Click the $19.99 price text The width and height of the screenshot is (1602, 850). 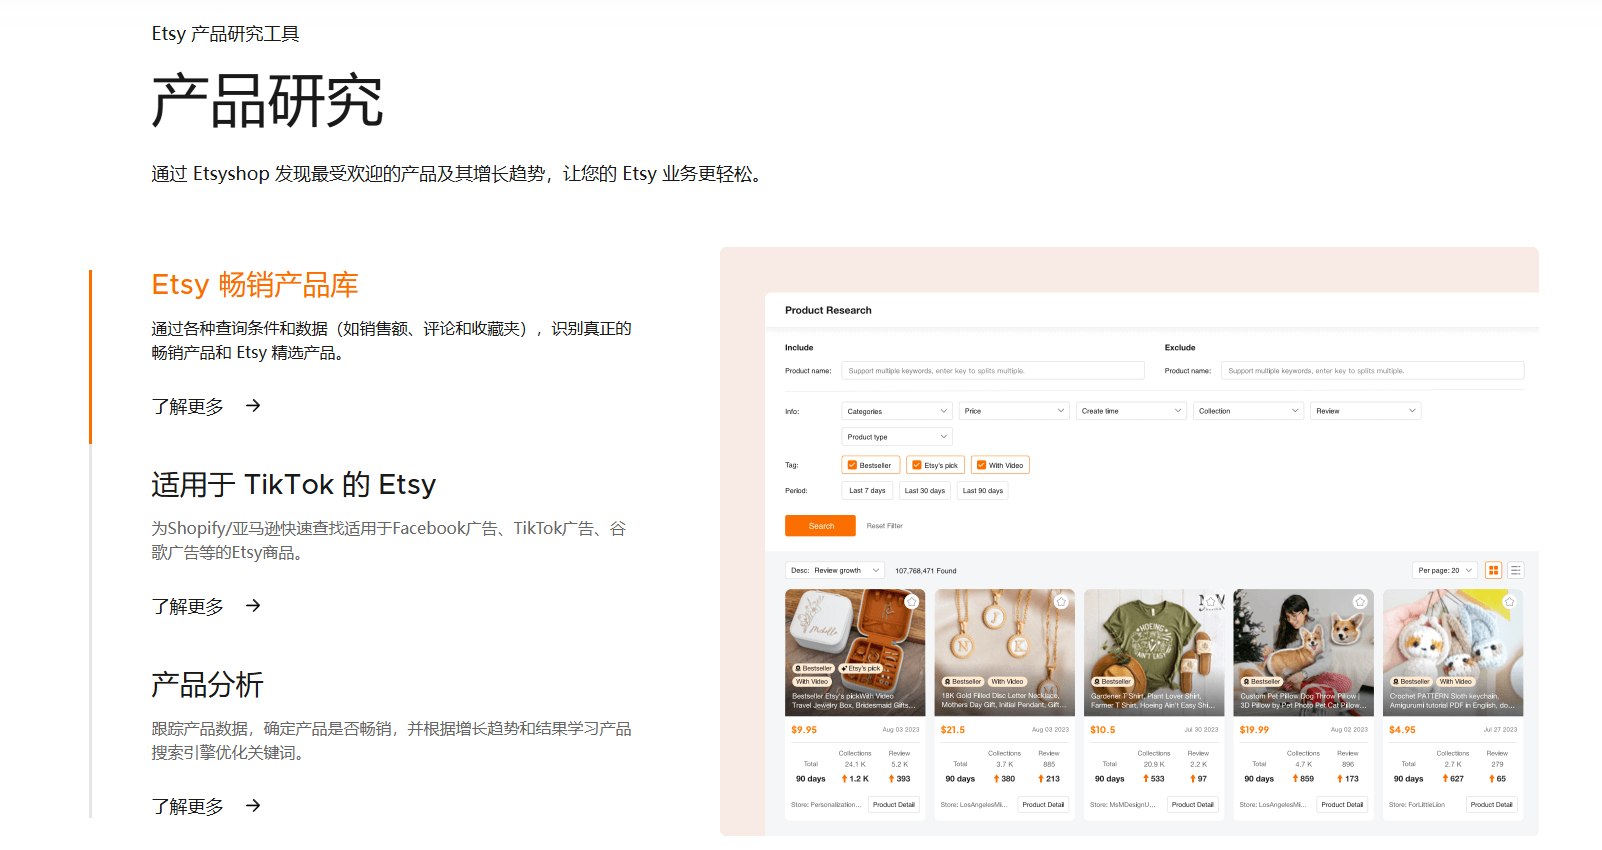pyautogui.click(x=1254, y=730)
